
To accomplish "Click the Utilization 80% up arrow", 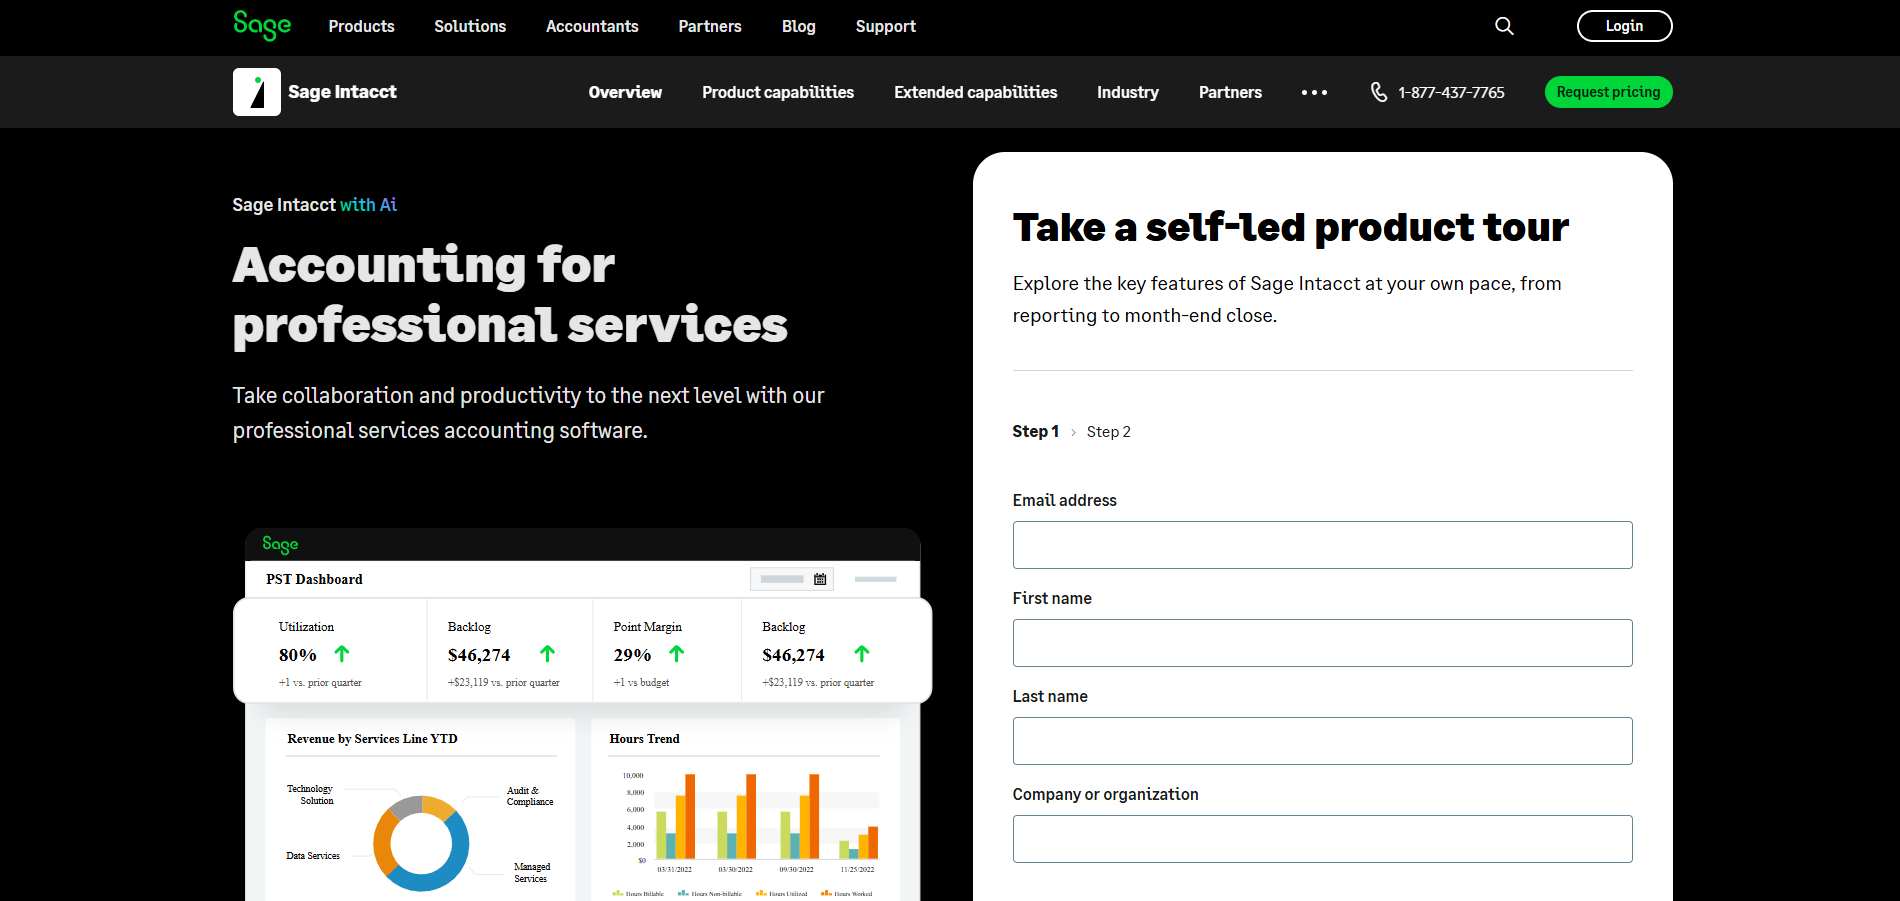I will click(342, 654).
